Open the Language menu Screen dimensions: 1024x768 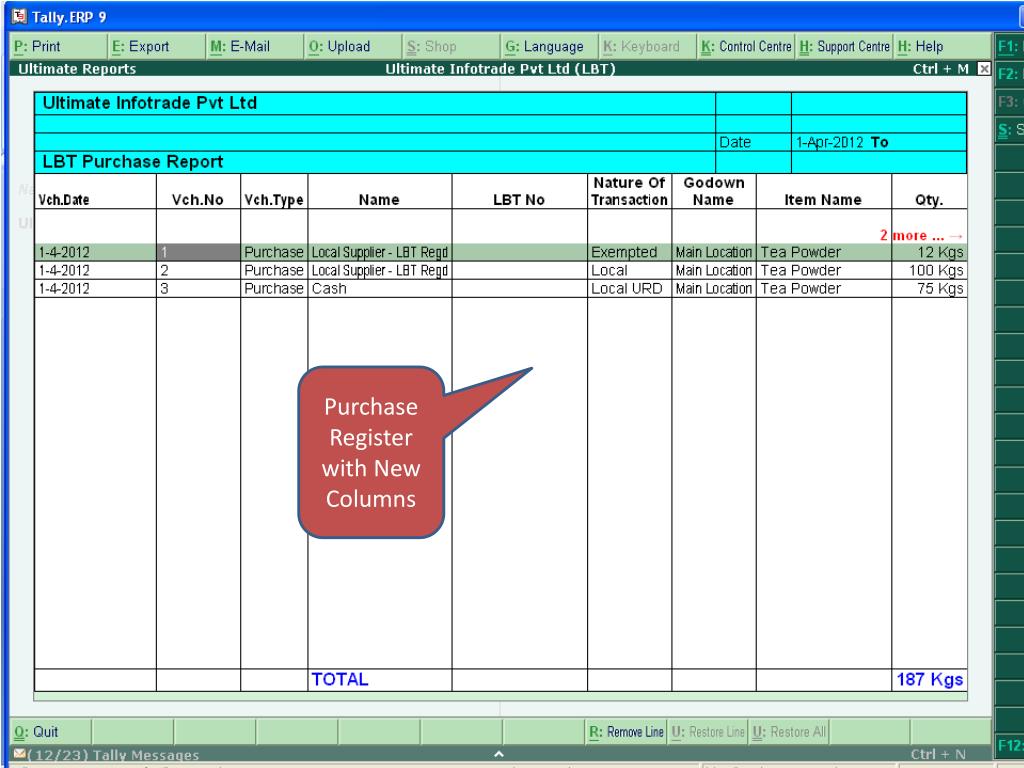(550, 46)
